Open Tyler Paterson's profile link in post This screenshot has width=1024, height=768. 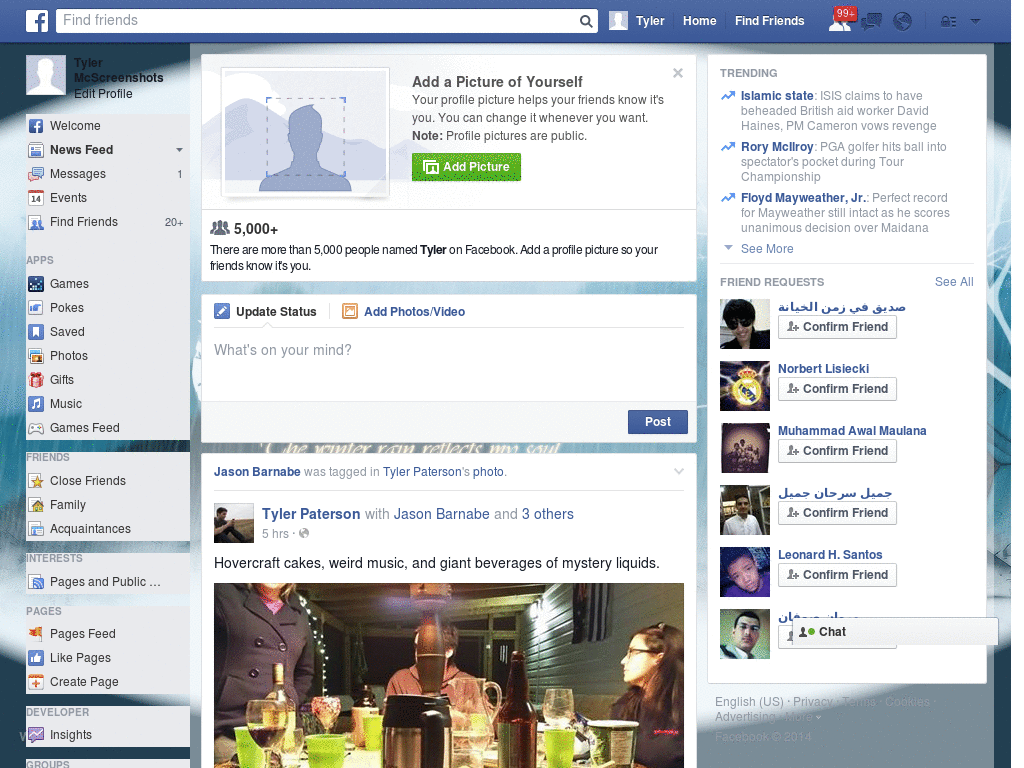point(311,514)
